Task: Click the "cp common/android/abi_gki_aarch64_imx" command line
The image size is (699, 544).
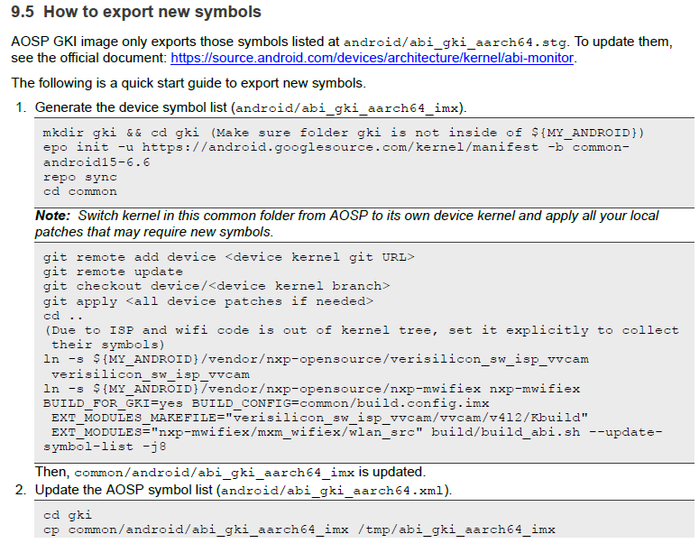Action: coord(299,529)
